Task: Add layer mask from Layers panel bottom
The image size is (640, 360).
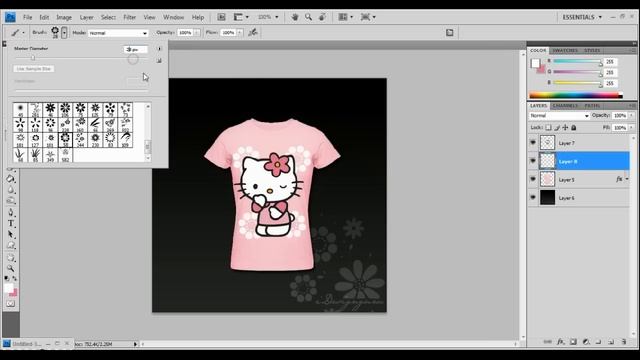Action: 573,342
